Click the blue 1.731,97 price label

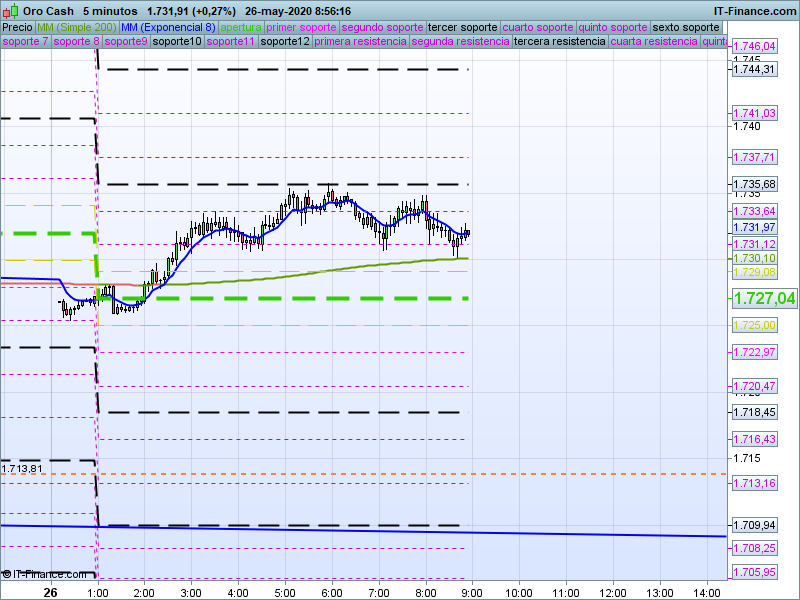click(755, 228)
